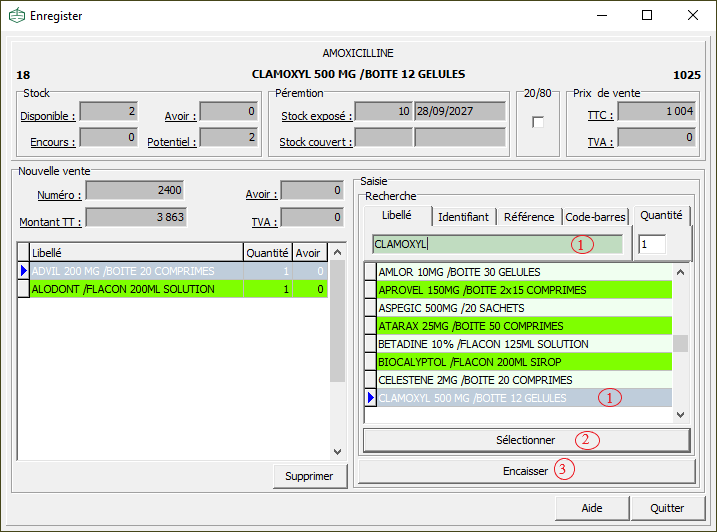The image size is (717, 532).
Task: Click the Numéro field showing 2400
Action: (x=135, y=190)
